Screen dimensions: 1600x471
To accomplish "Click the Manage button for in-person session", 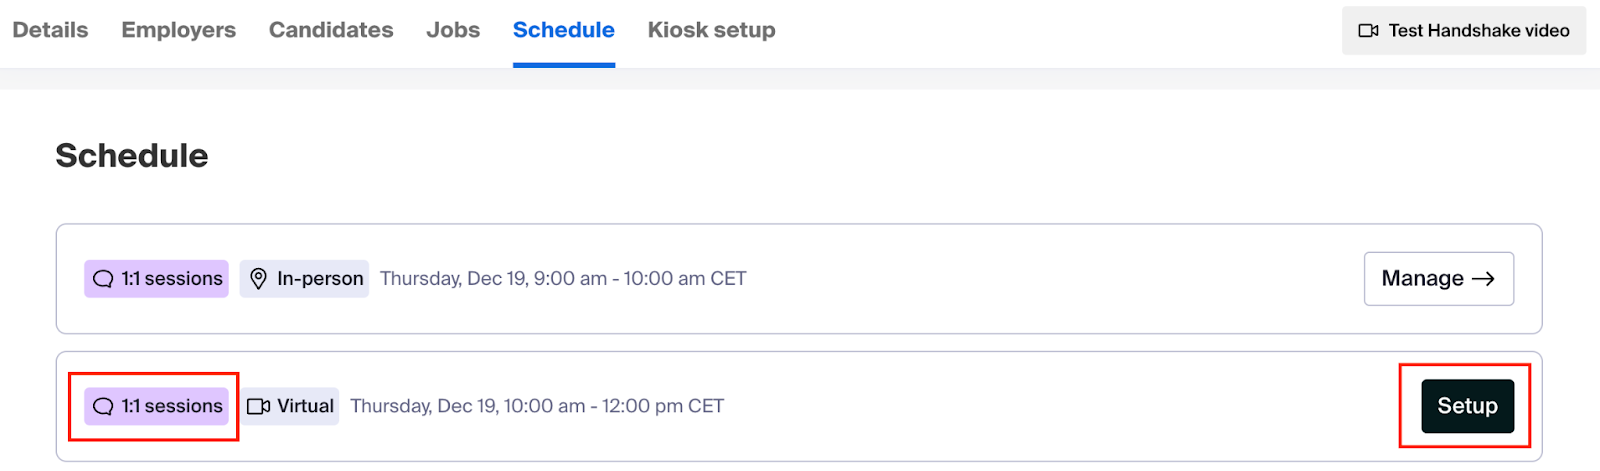I will [x=1438, y=279].
